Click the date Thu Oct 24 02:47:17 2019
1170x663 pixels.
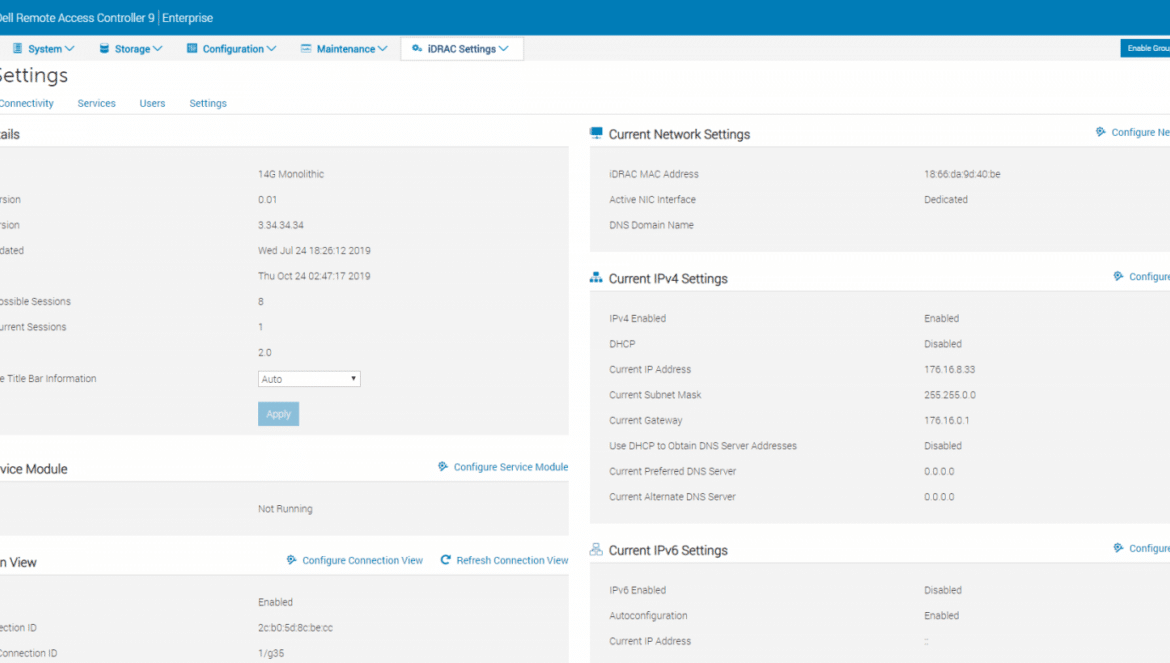click(314, 276)
